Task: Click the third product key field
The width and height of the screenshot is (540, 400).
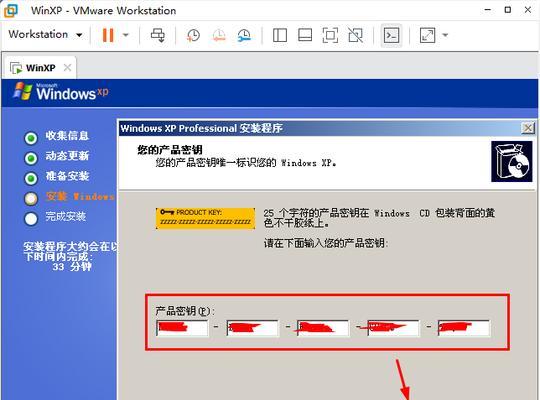Action: tap(323, 328)
